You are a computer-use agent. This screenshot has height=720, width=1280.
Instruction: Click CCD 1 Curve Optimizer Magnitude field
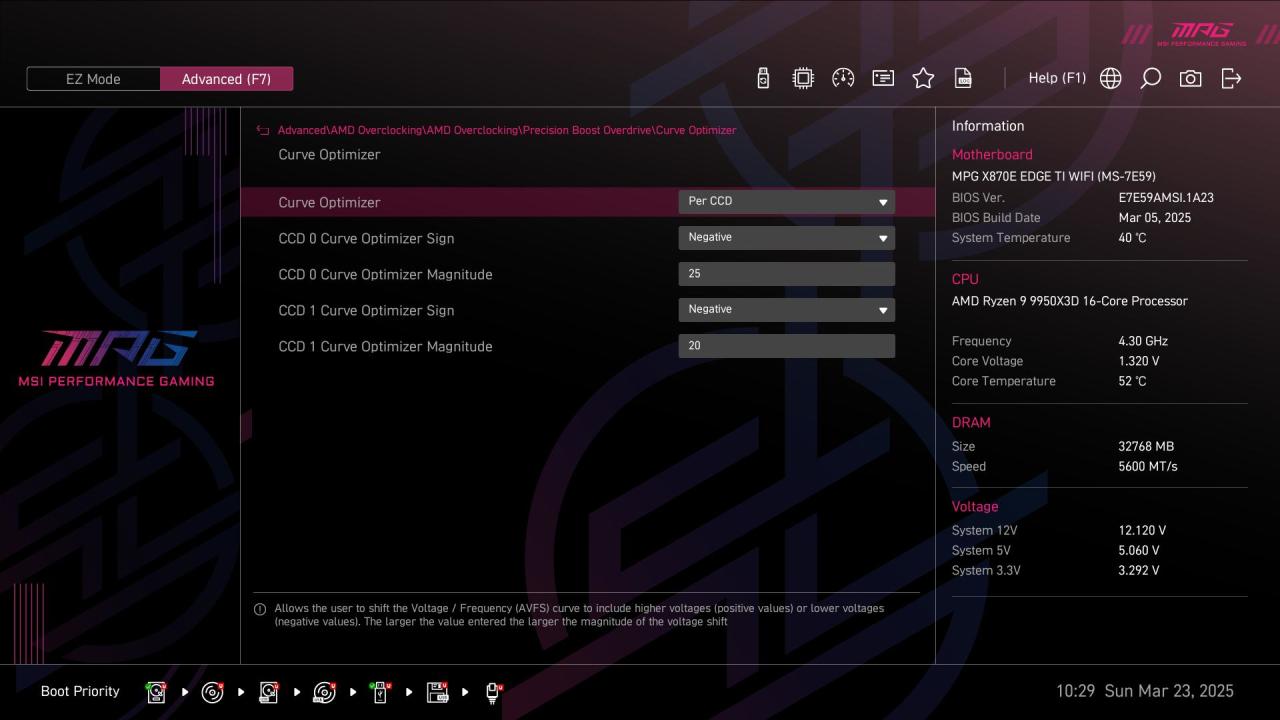pos(786,346)
